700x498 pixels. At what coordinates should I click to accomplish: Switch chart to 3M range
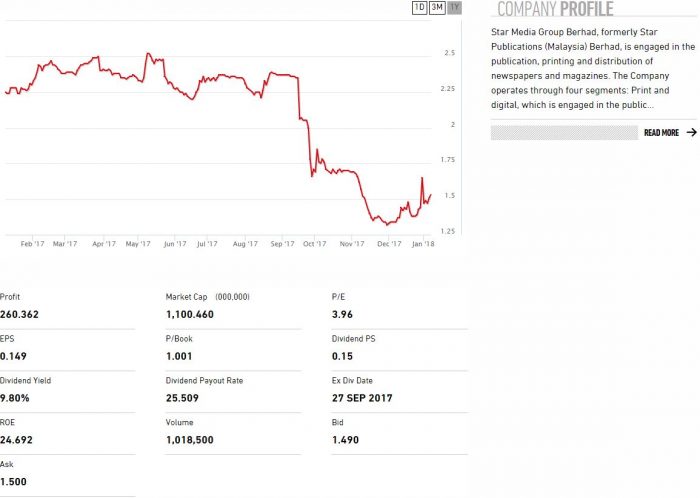(x=437, y=8)
